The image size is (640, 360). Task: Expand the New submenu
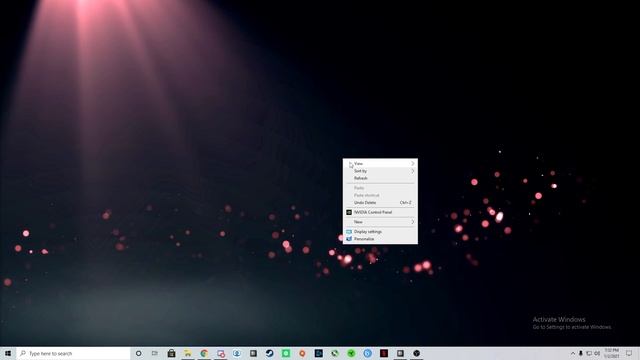(x=380, y=222)
